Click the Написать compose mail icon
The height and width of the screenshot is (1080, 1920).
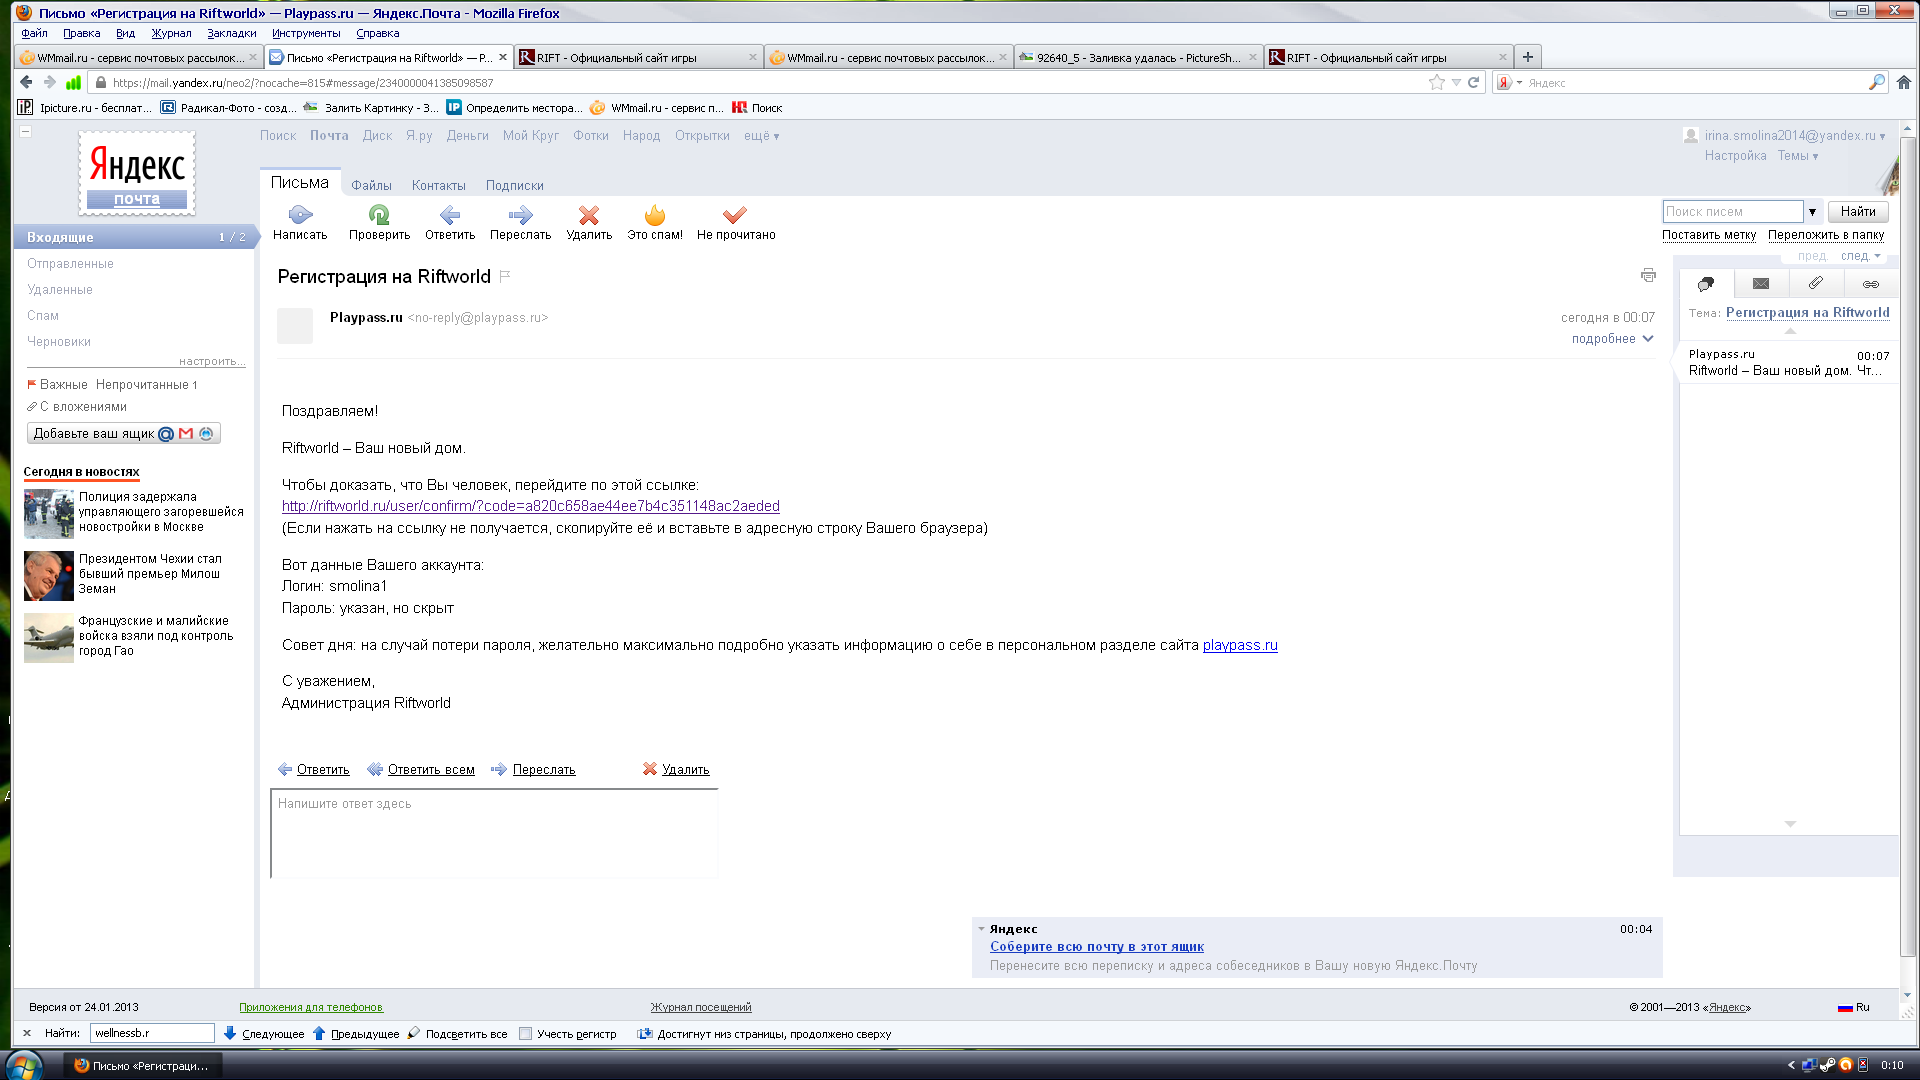[x=300, y=214]
